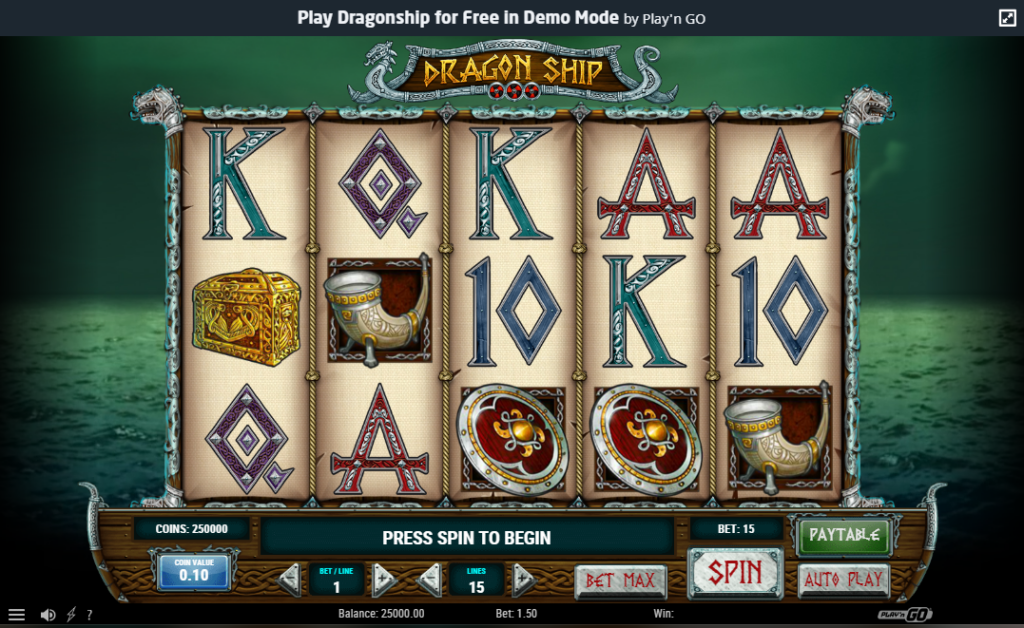1024x628 pixels.
Task: Expand game to fullscreen
Action: pos(1007,18)
